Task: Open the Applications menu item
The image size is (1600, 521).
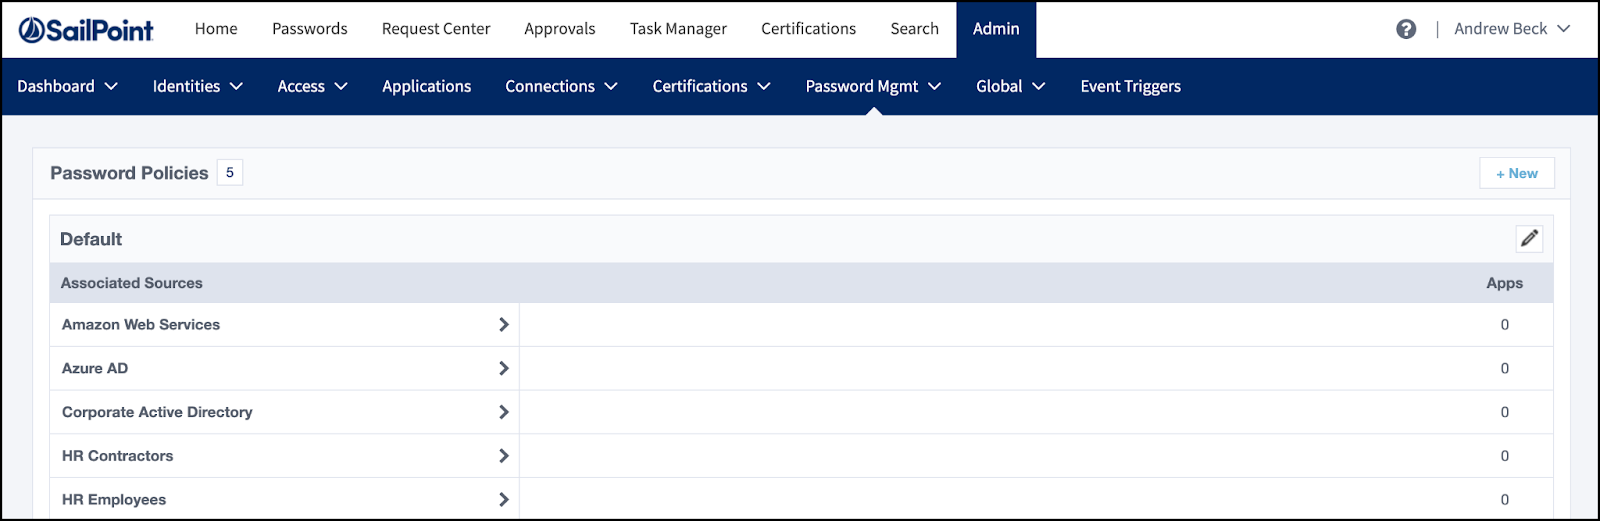Action: pos(426,86)
